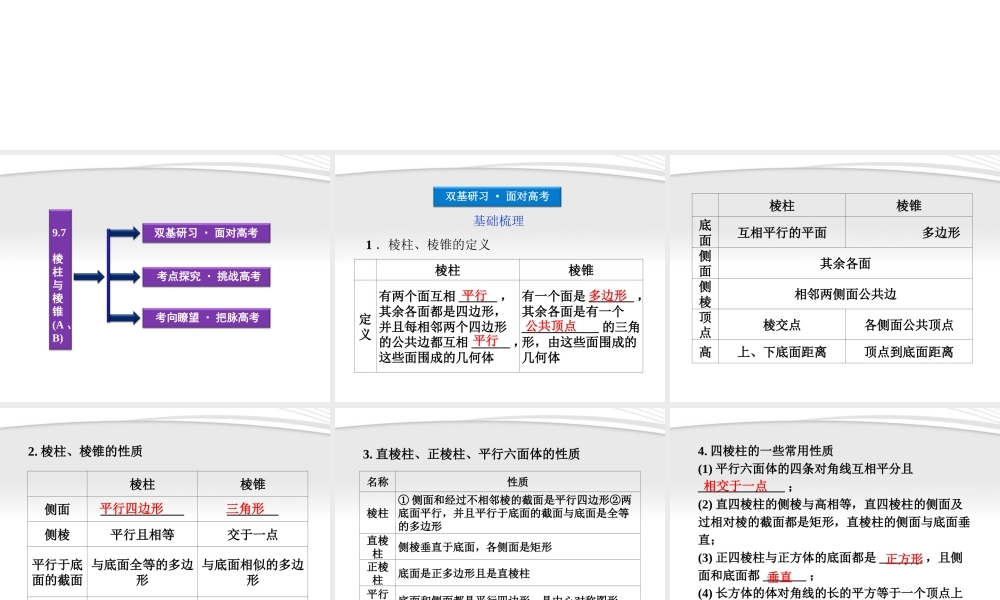
Task: Click the line (1) 平行六面体的四条对角线互相平分且
Action: coord(805,469)
